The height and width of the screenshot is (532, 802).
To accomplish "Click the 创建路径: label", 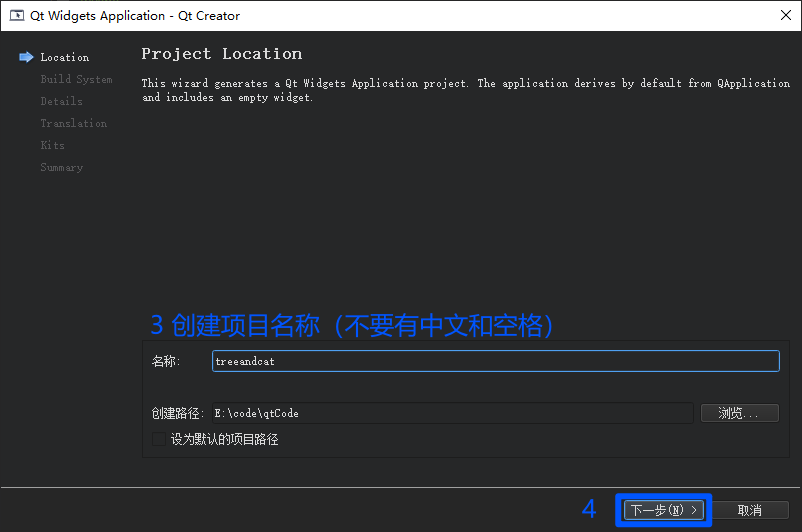I will [x=177, y=413].
